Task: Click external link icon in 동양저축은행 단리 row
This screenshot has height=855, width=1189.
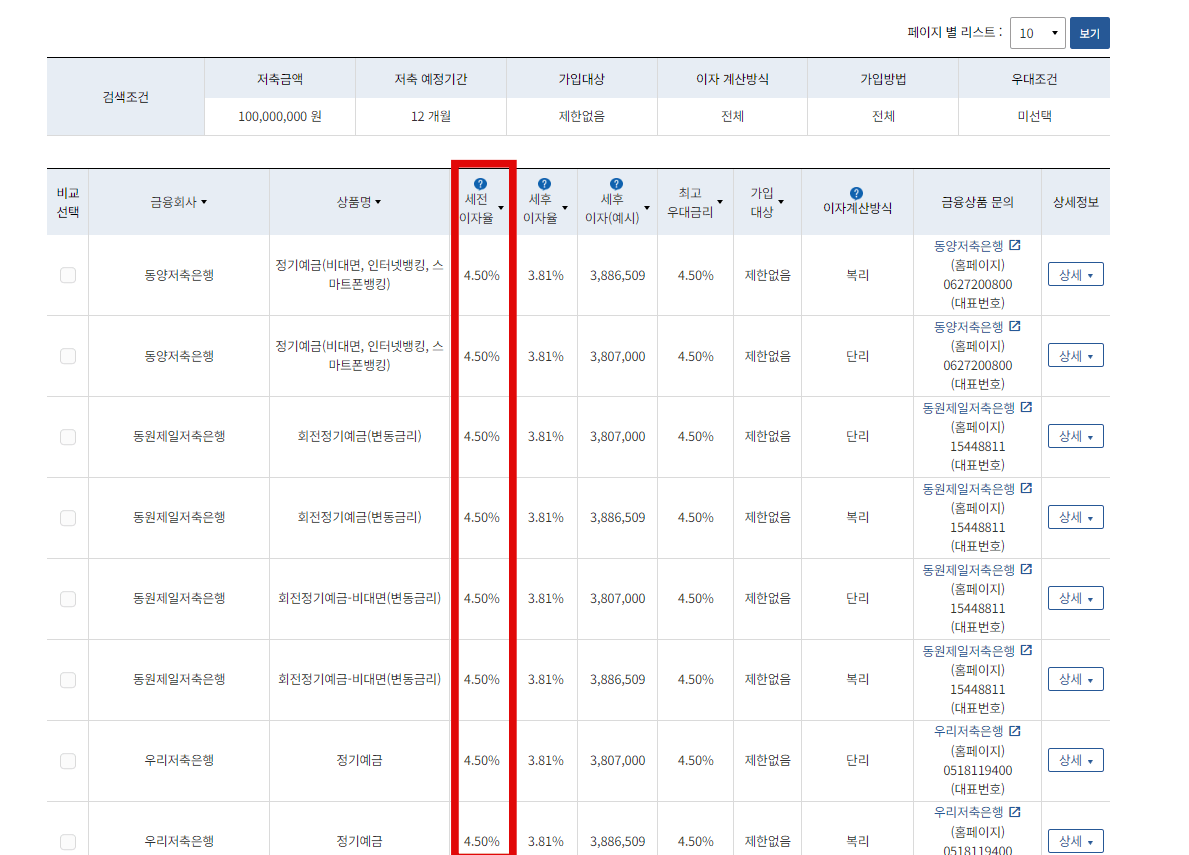Action: click(1015, 326)
